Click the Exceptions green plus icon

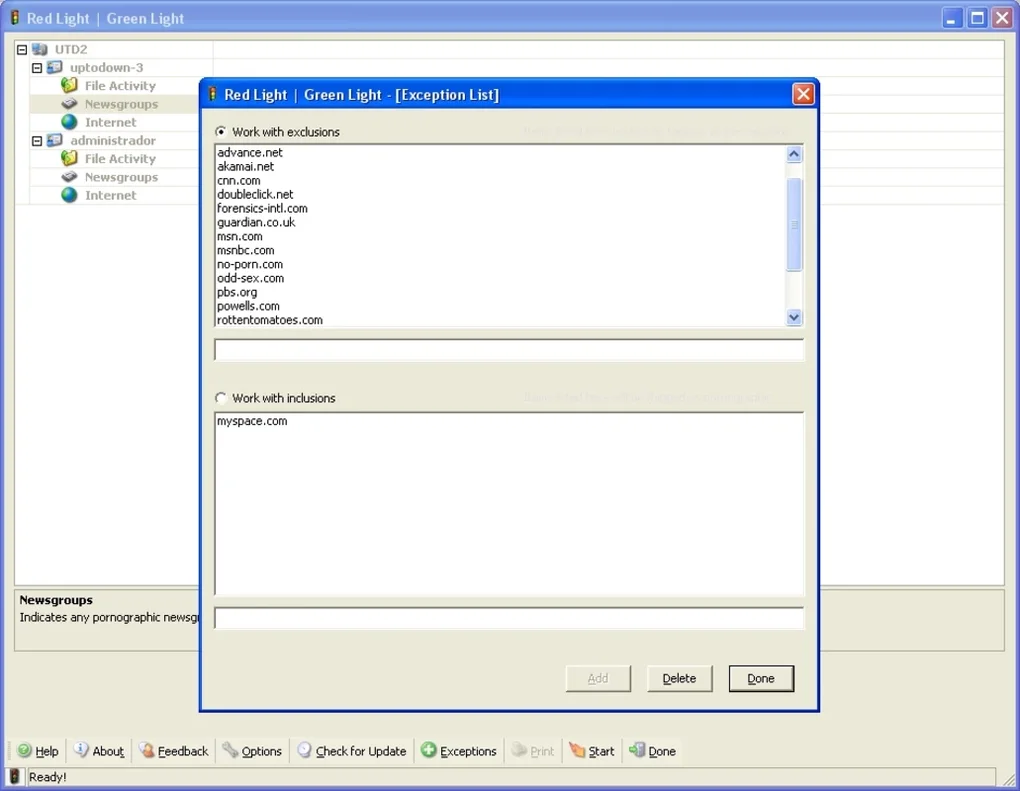click(429, 750)
